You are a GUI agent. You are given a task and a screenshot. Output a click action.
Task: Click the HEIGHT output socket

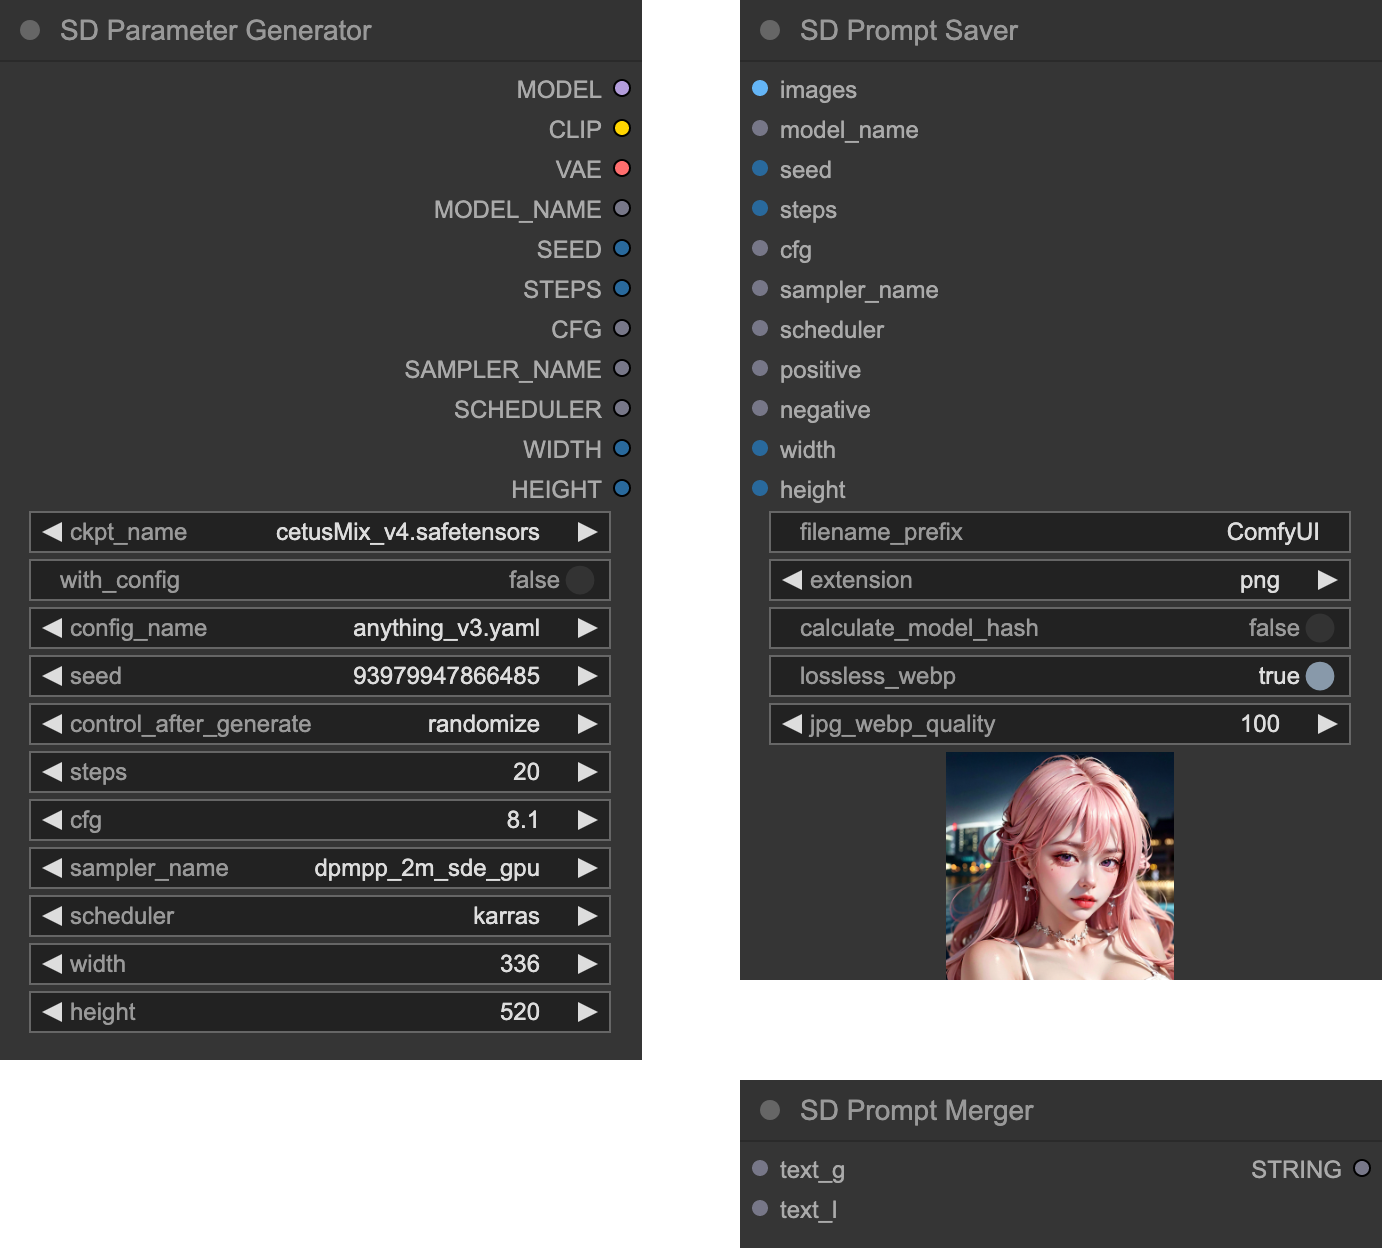(622, 489)
